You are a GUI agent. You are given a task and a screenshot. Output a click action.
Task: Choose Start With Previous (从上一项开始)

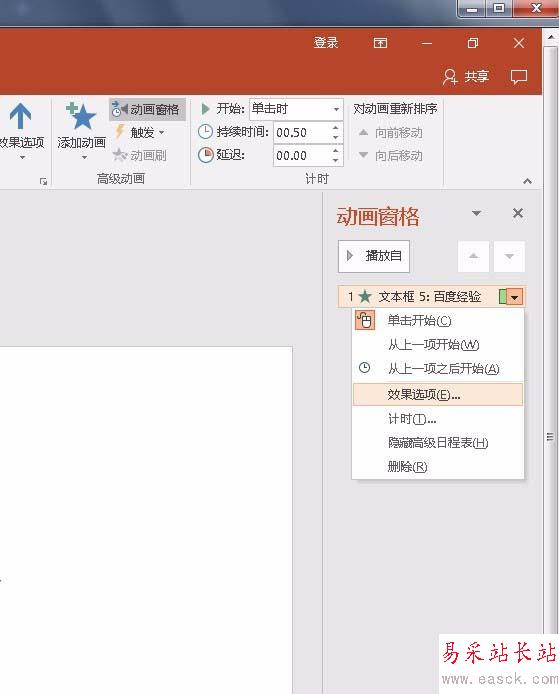pyautogui.click(x=437, y=344)
